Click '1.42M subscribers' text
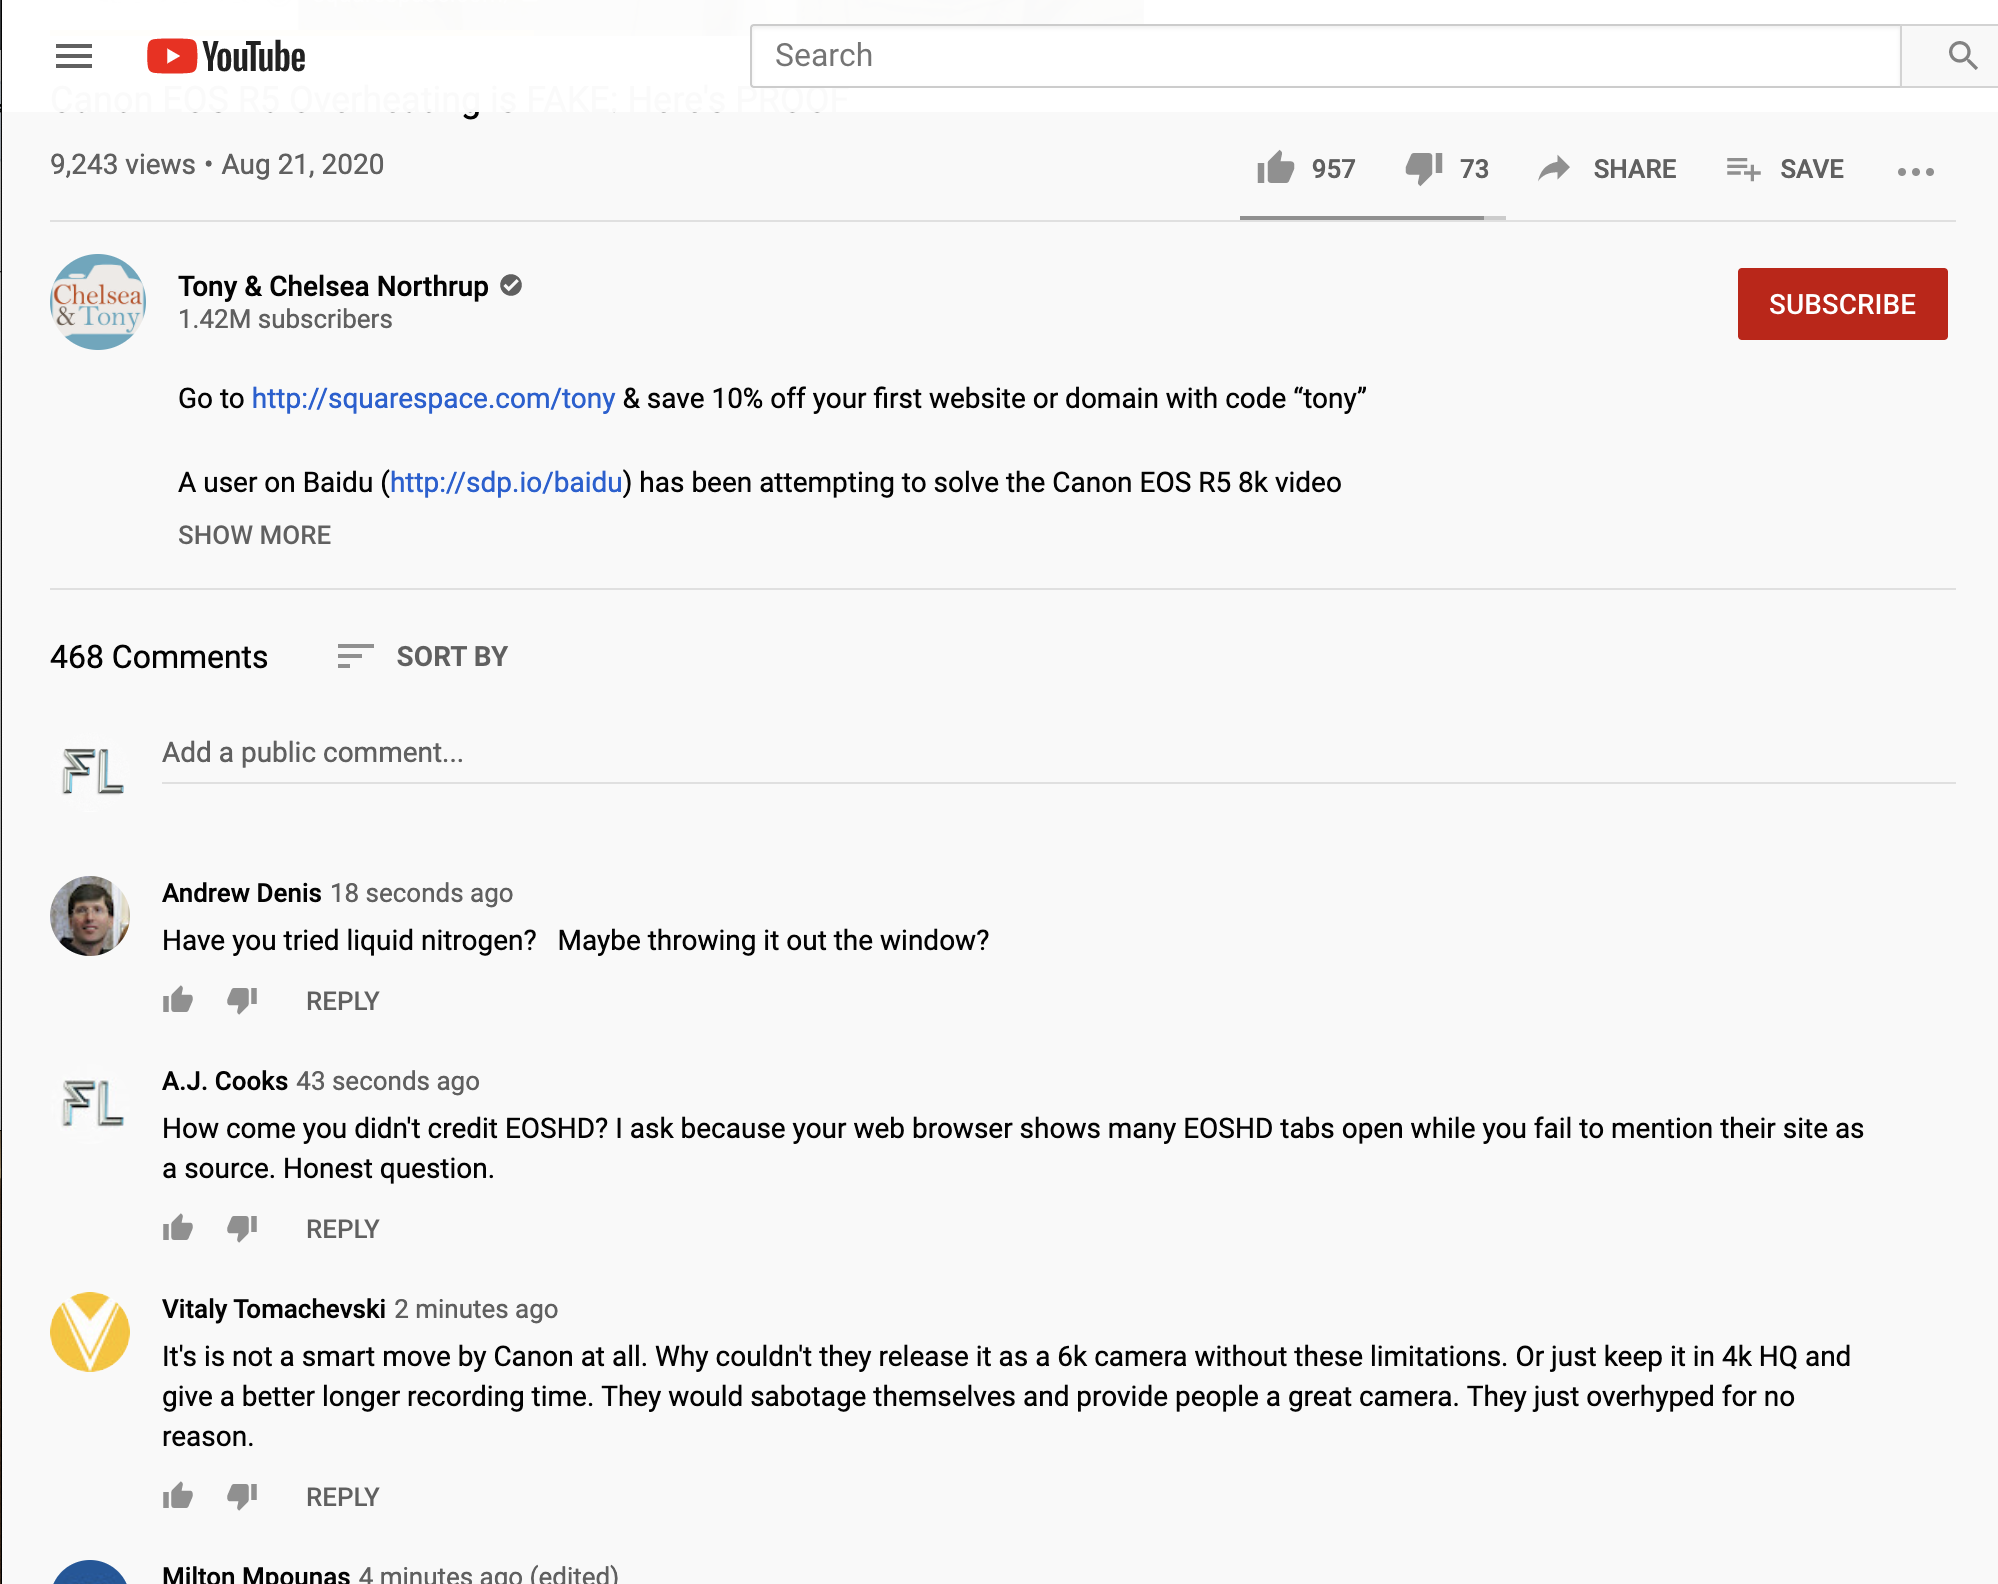This screenshot has width=1998, height=1584. point(285,319)
